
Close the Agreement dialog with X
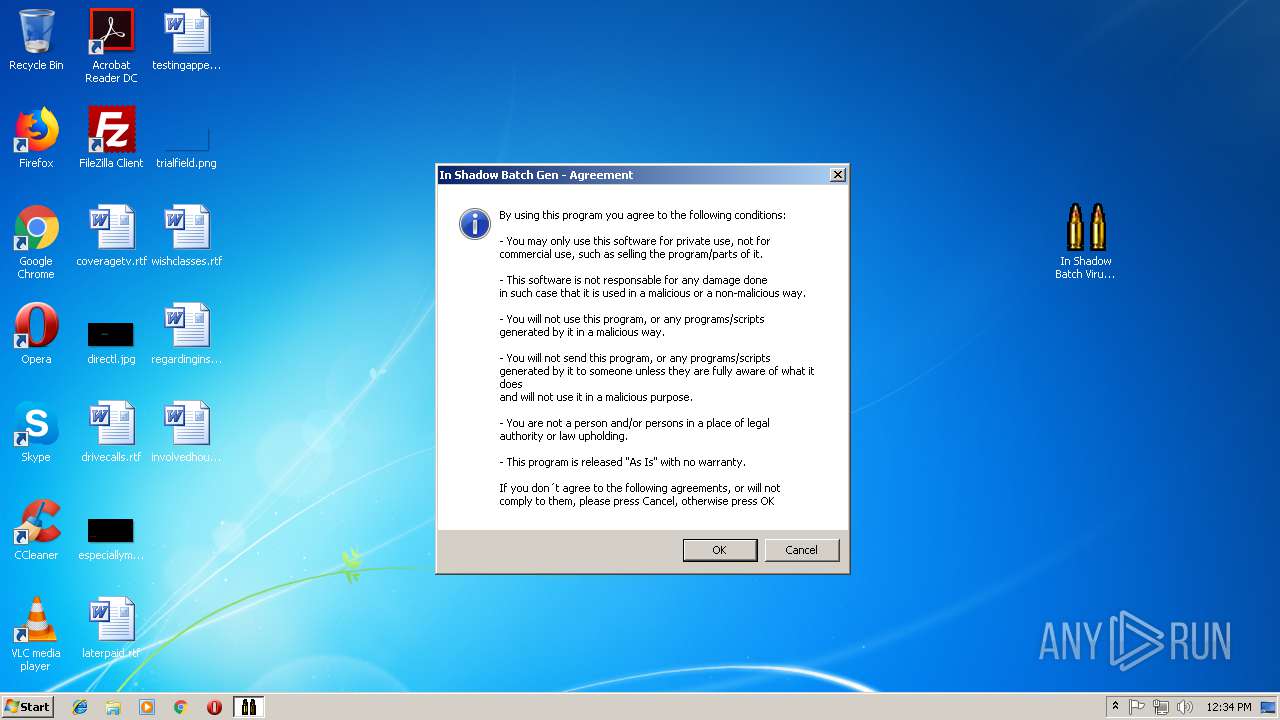point(838,175)
